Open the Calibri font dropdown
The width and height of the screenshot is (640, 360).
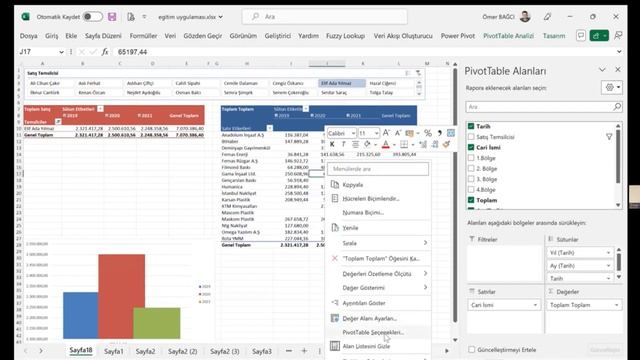coord(353,133)
